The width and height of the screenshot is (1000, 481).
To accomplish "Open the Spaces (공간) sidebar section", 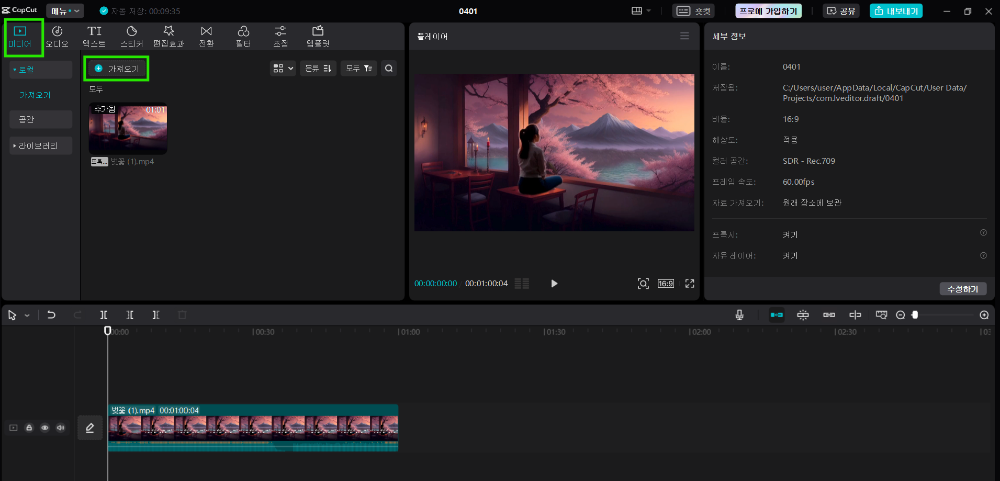I will 41,119.
